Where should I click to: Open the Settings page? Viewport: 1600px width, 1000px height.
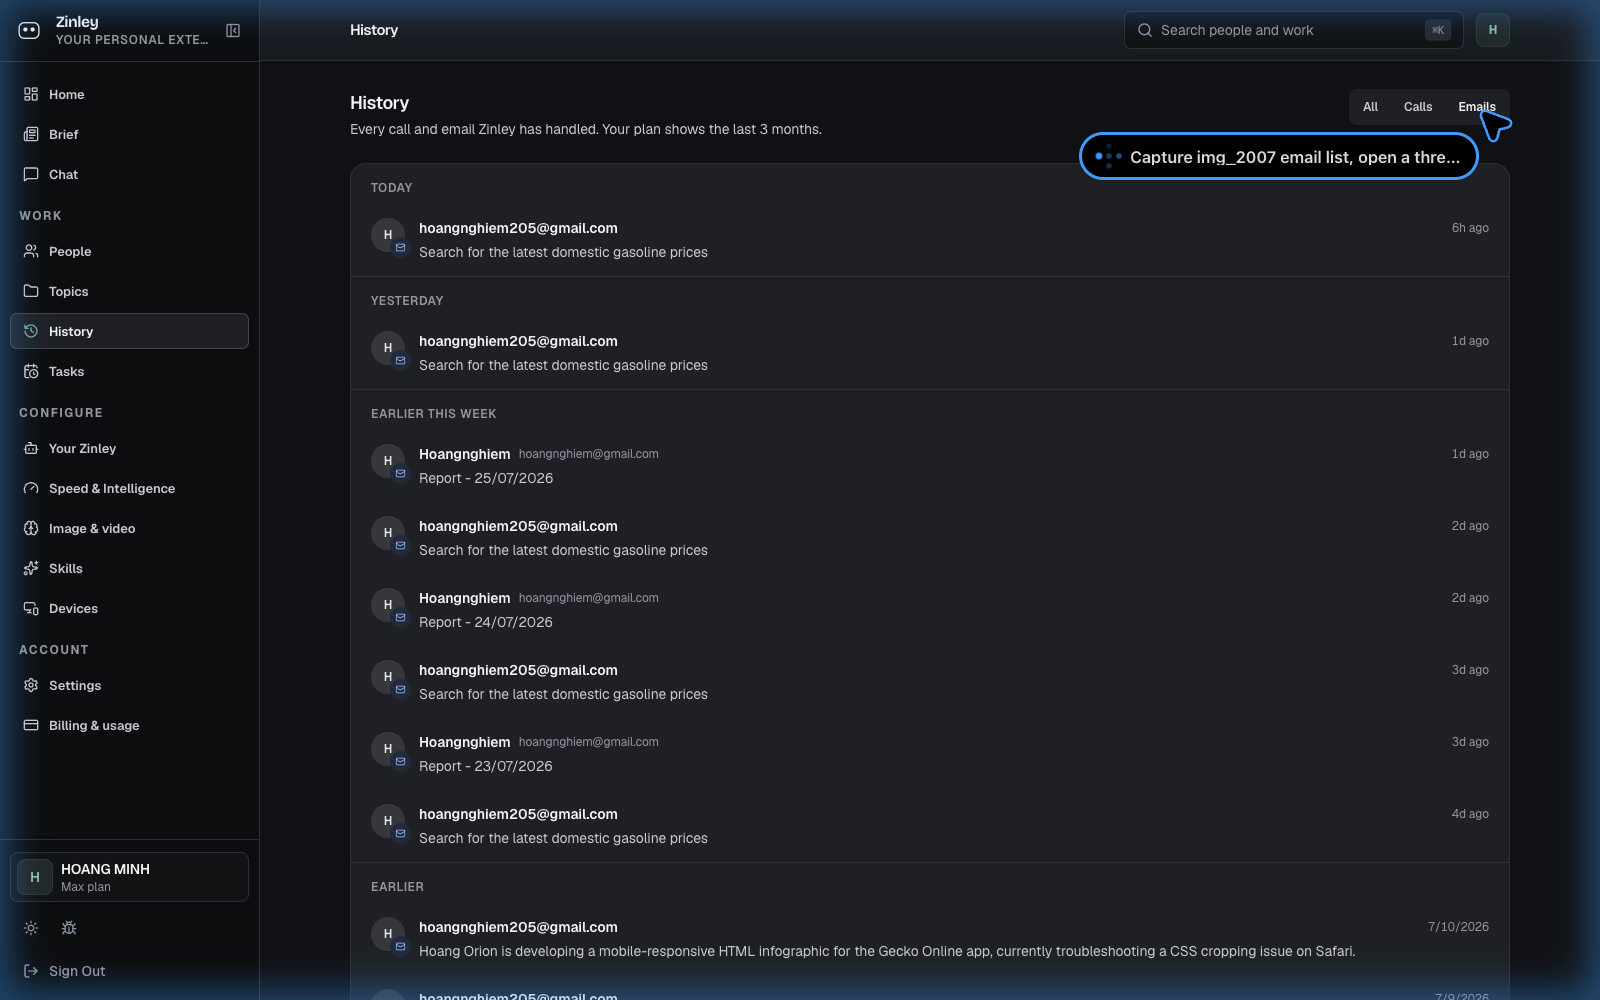[x=129, y=685]
